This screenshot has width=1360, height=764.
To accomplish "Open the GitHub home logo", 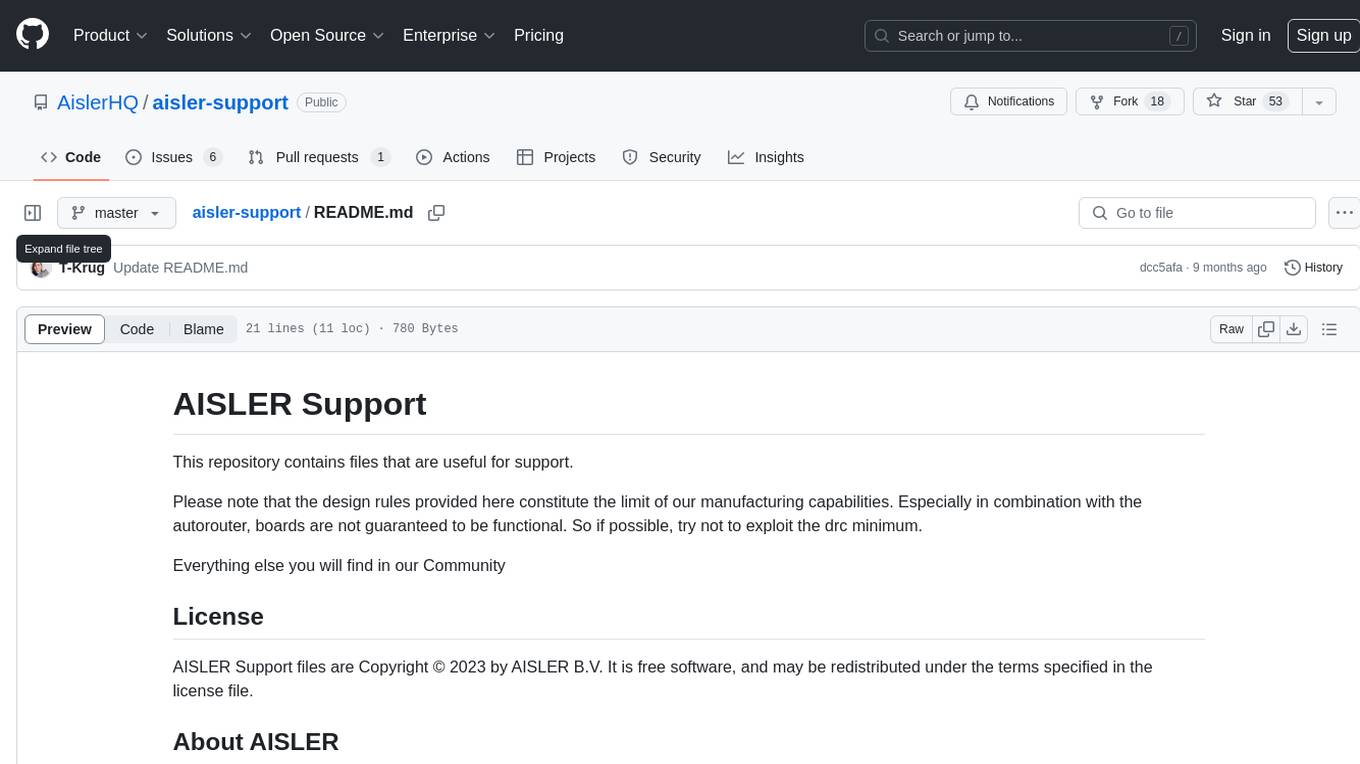I will tap(33, 35).
